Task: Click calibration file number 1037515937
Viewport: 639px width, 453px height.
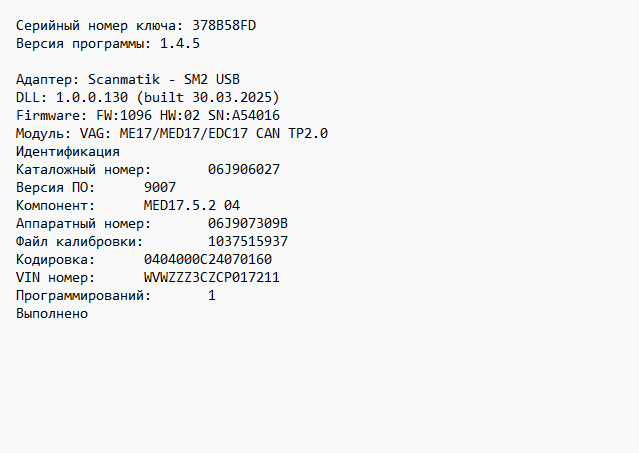Action: [247, 241]
